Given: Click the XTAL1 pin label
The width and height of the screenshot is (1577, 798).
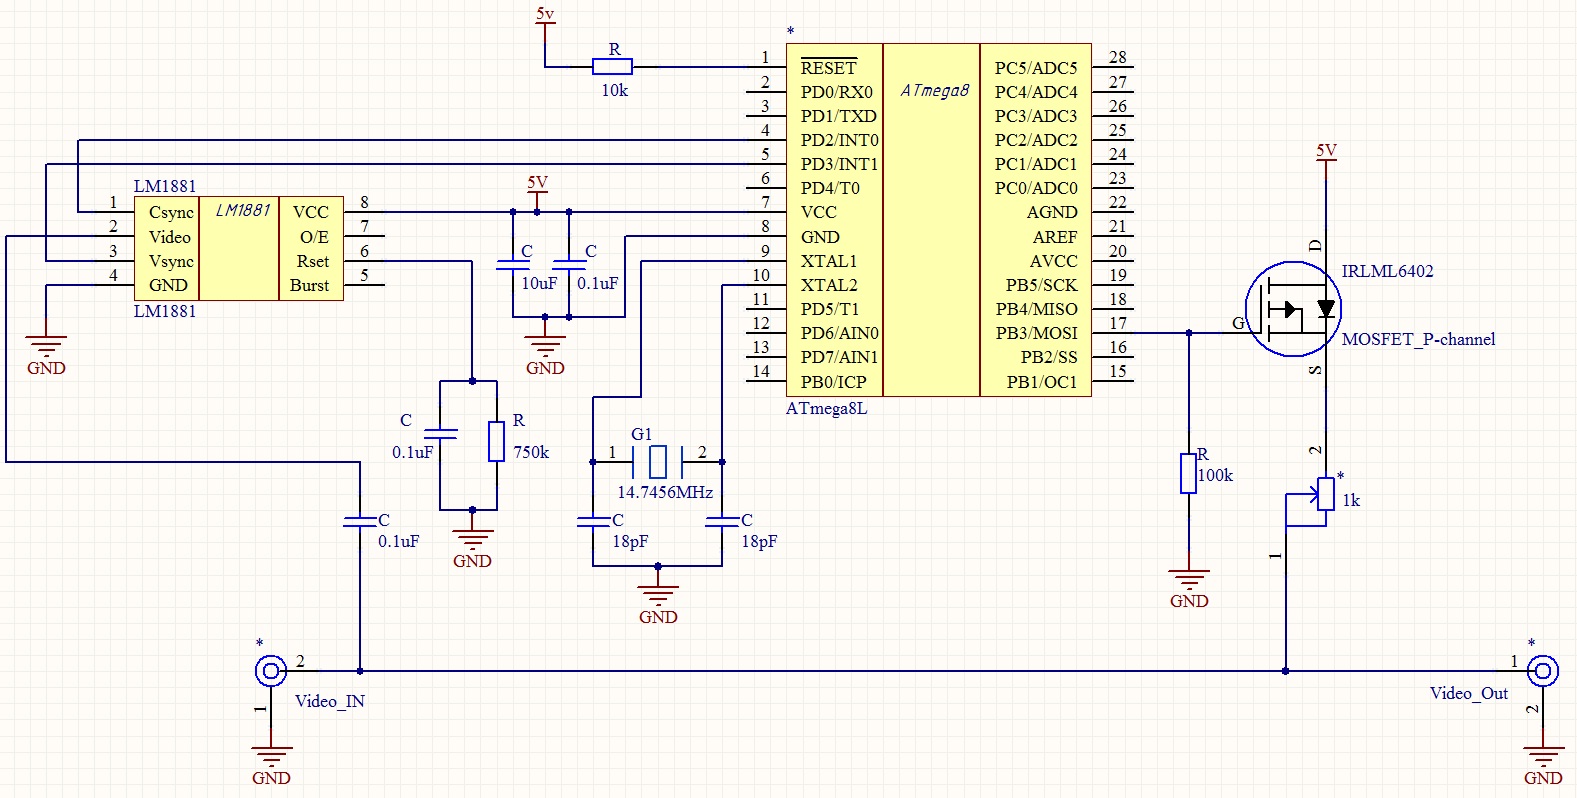Looking at the screenshot, I should (x=829, y=261).
